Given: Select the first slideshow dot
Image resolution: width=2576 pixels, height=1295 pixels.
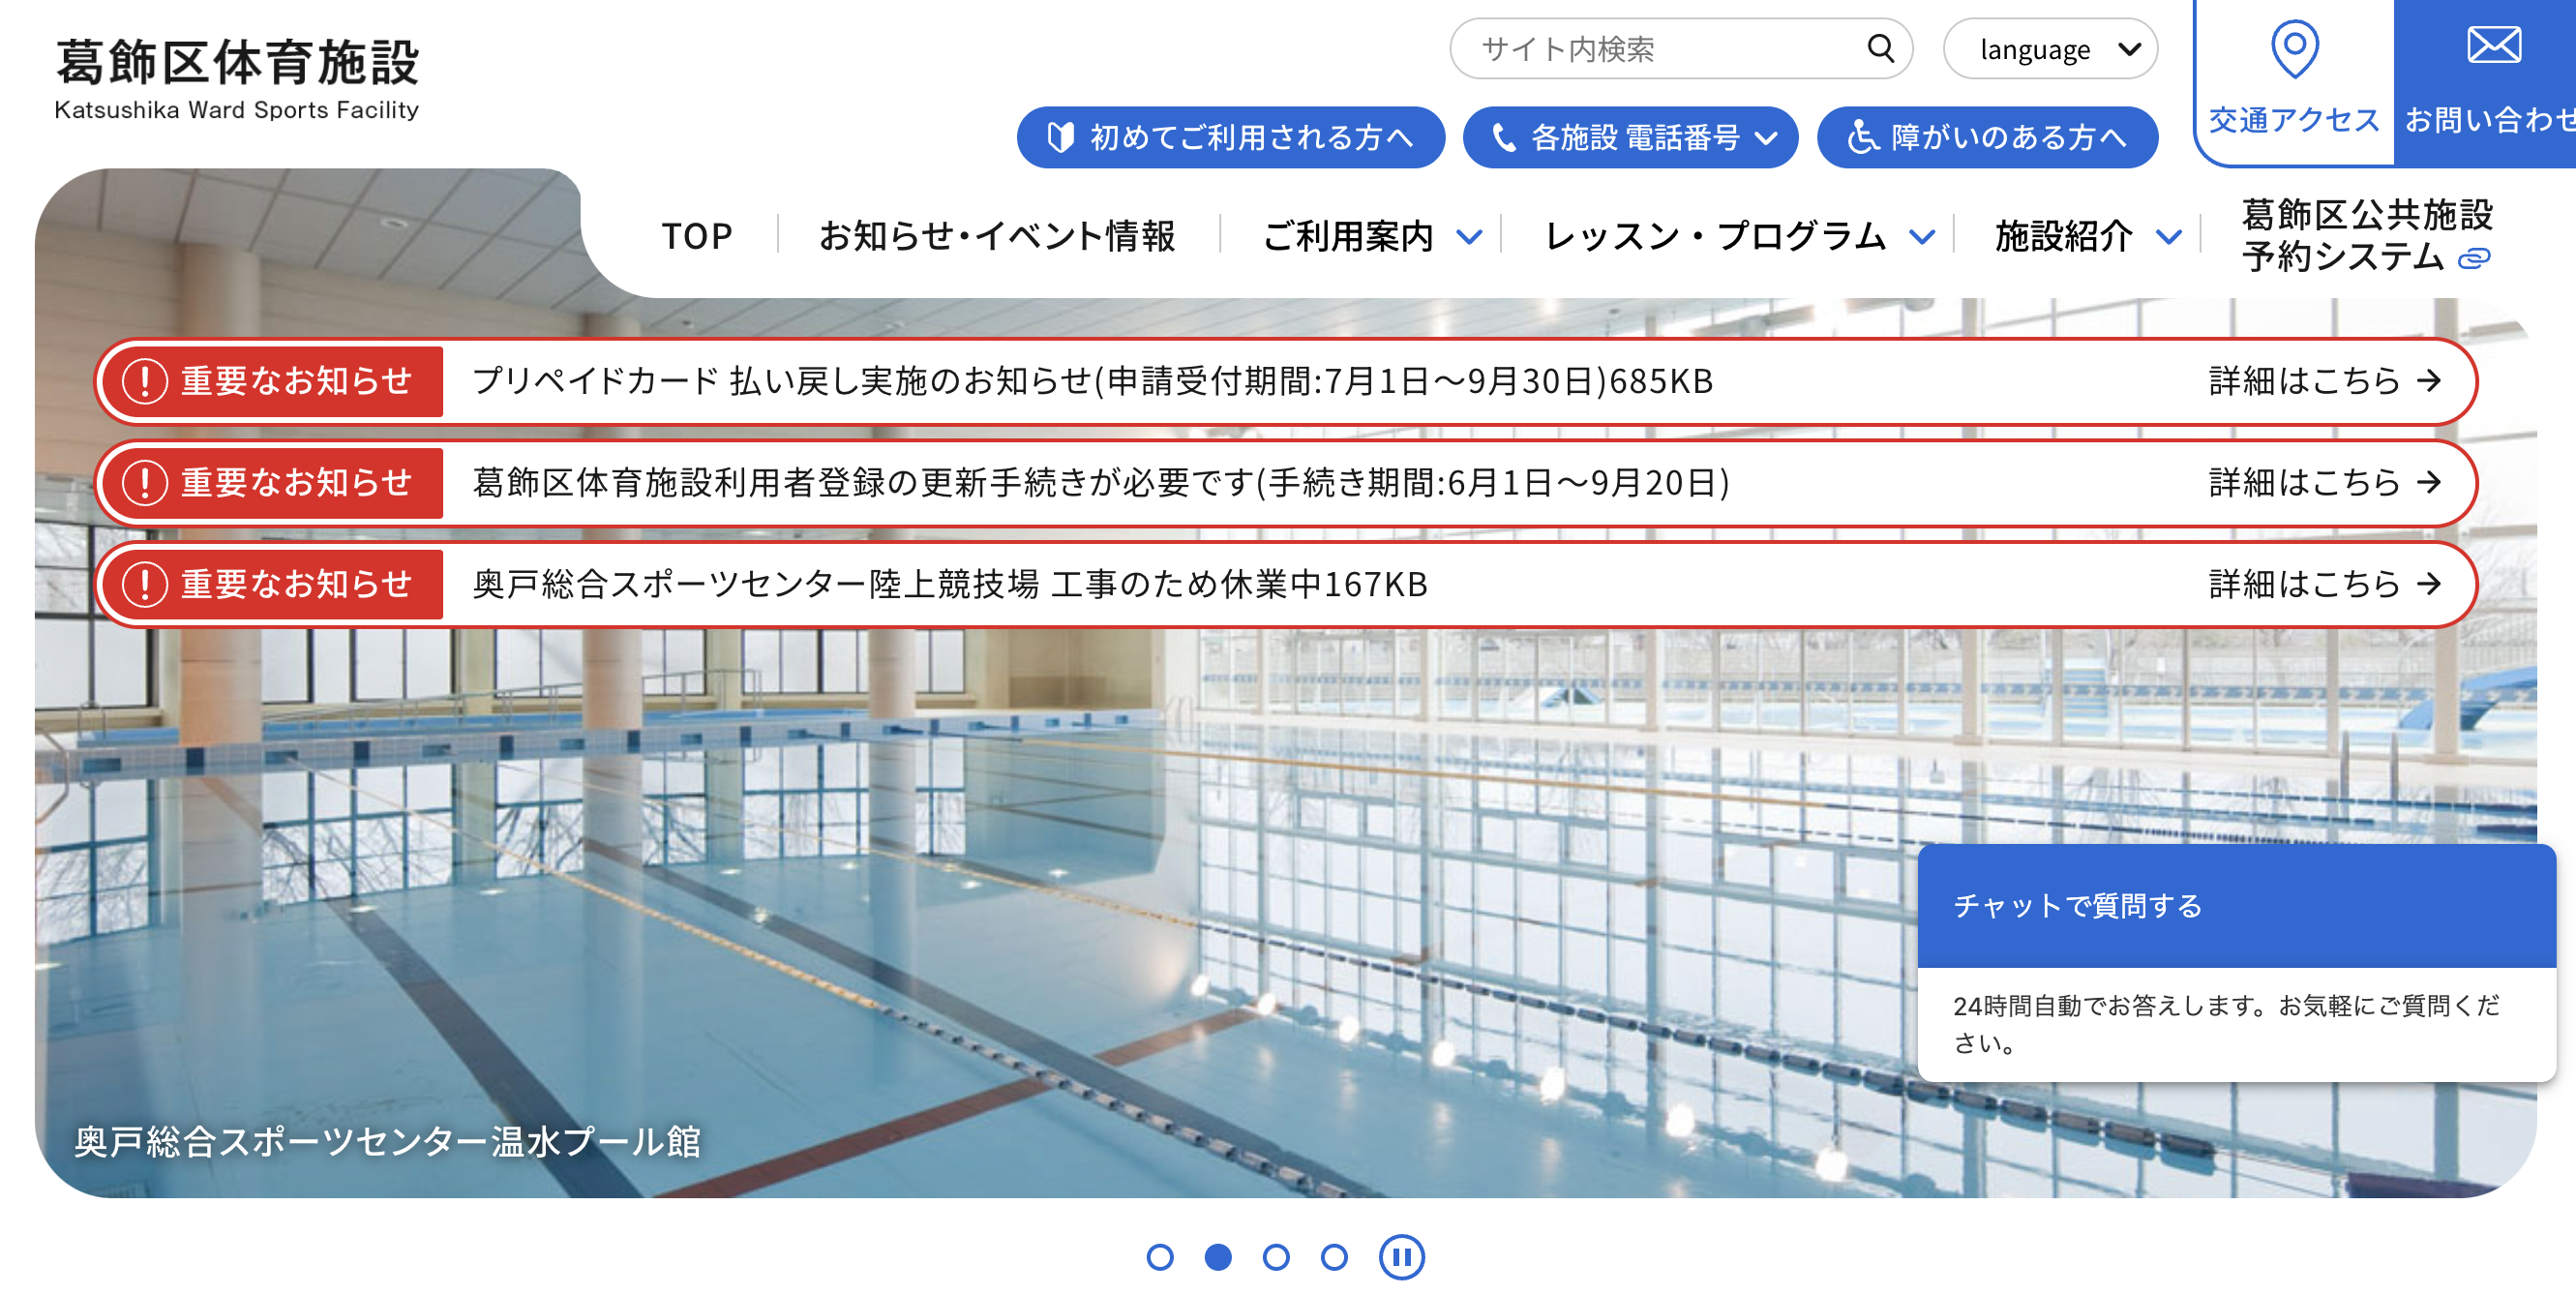Looking at the screenshot, I should click(1160, 1257).
